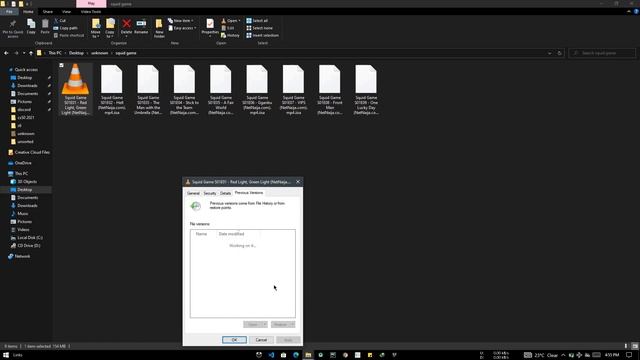Viewport: 640px width, 360px height.
Task: Delete the selected file with red X
Action: (x=127, y=27)
